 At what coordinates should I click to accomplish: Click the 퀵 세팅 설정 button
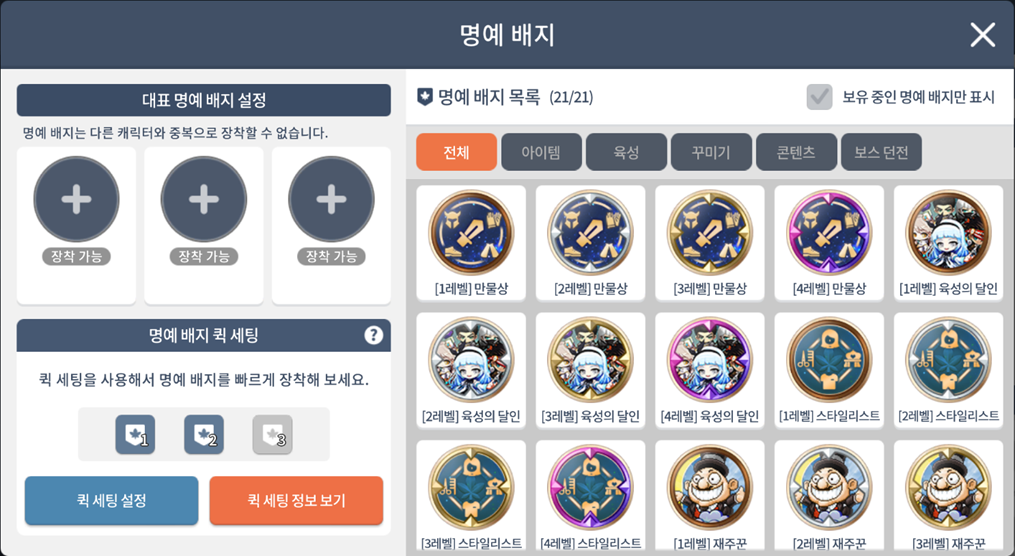(x=111, y=500)
